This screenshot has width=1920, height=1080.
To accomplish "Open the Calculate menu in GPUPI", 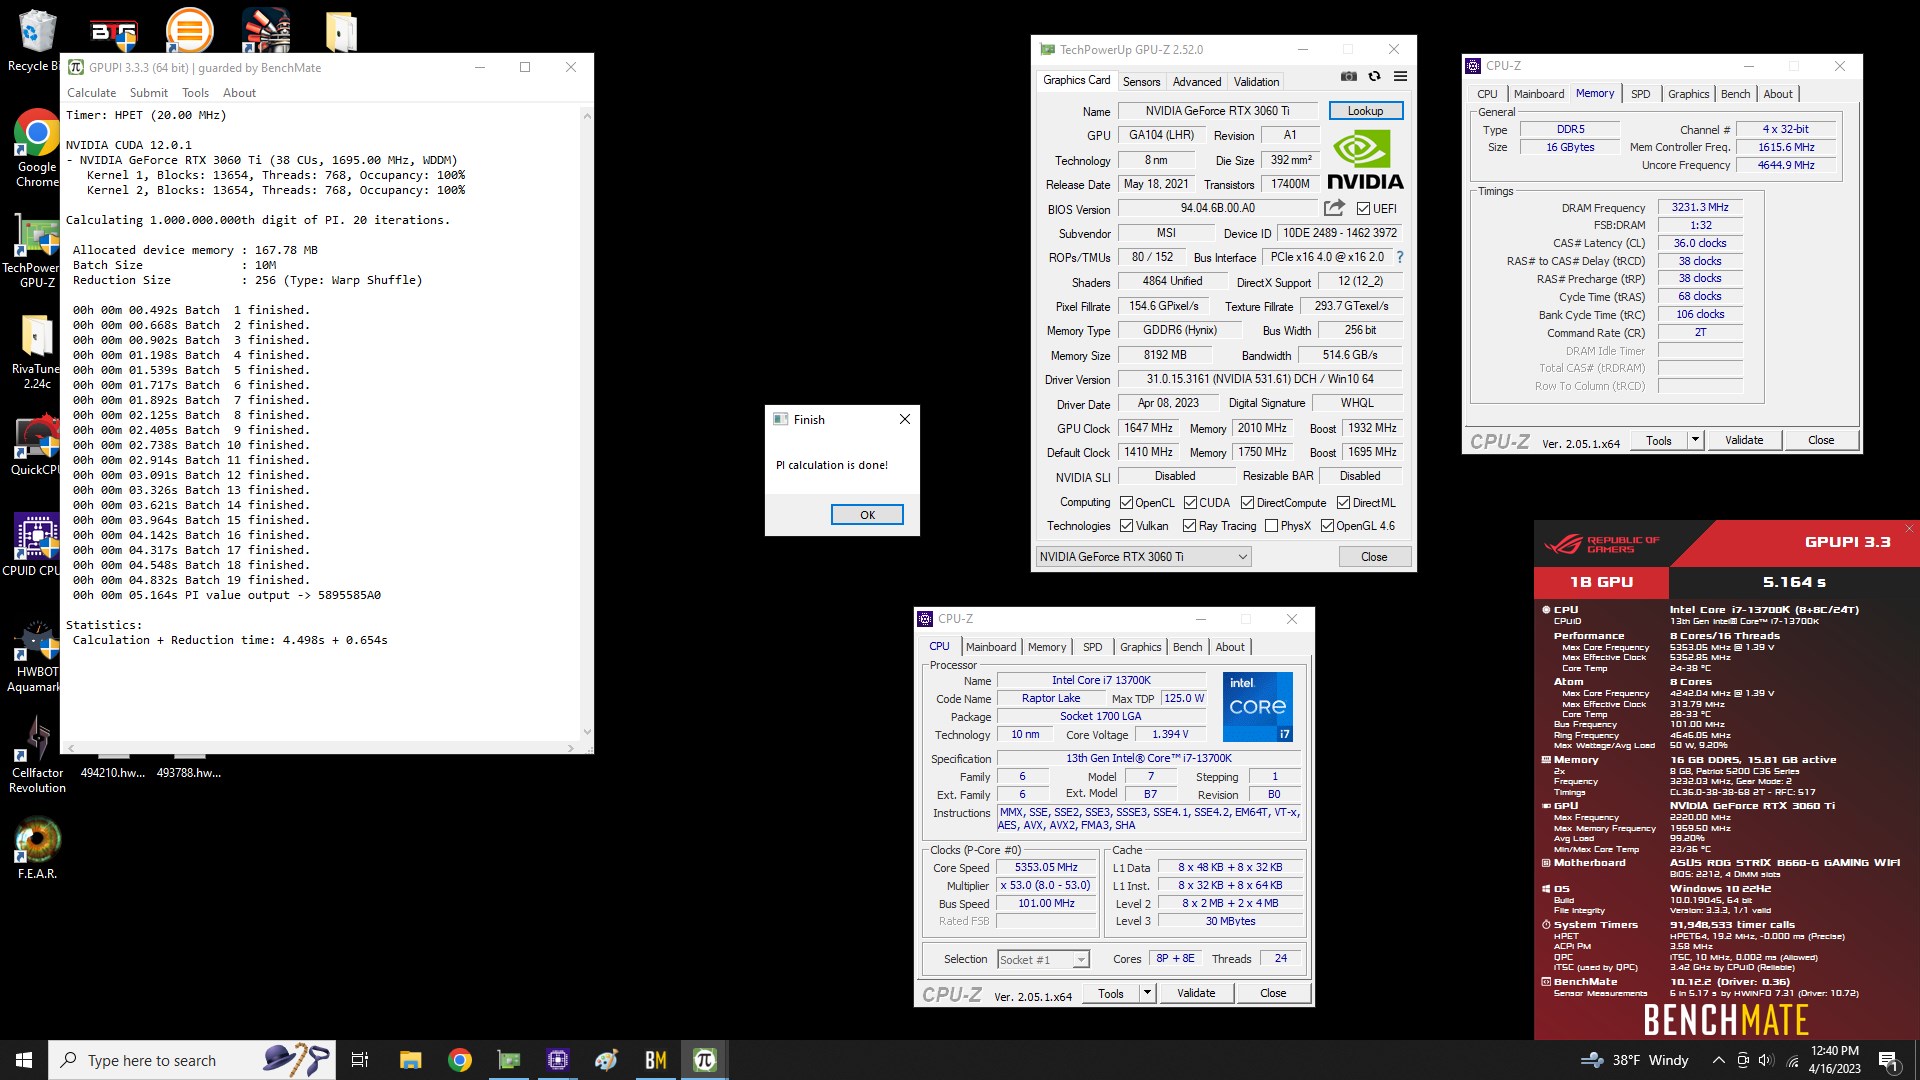I will point(91,93).
